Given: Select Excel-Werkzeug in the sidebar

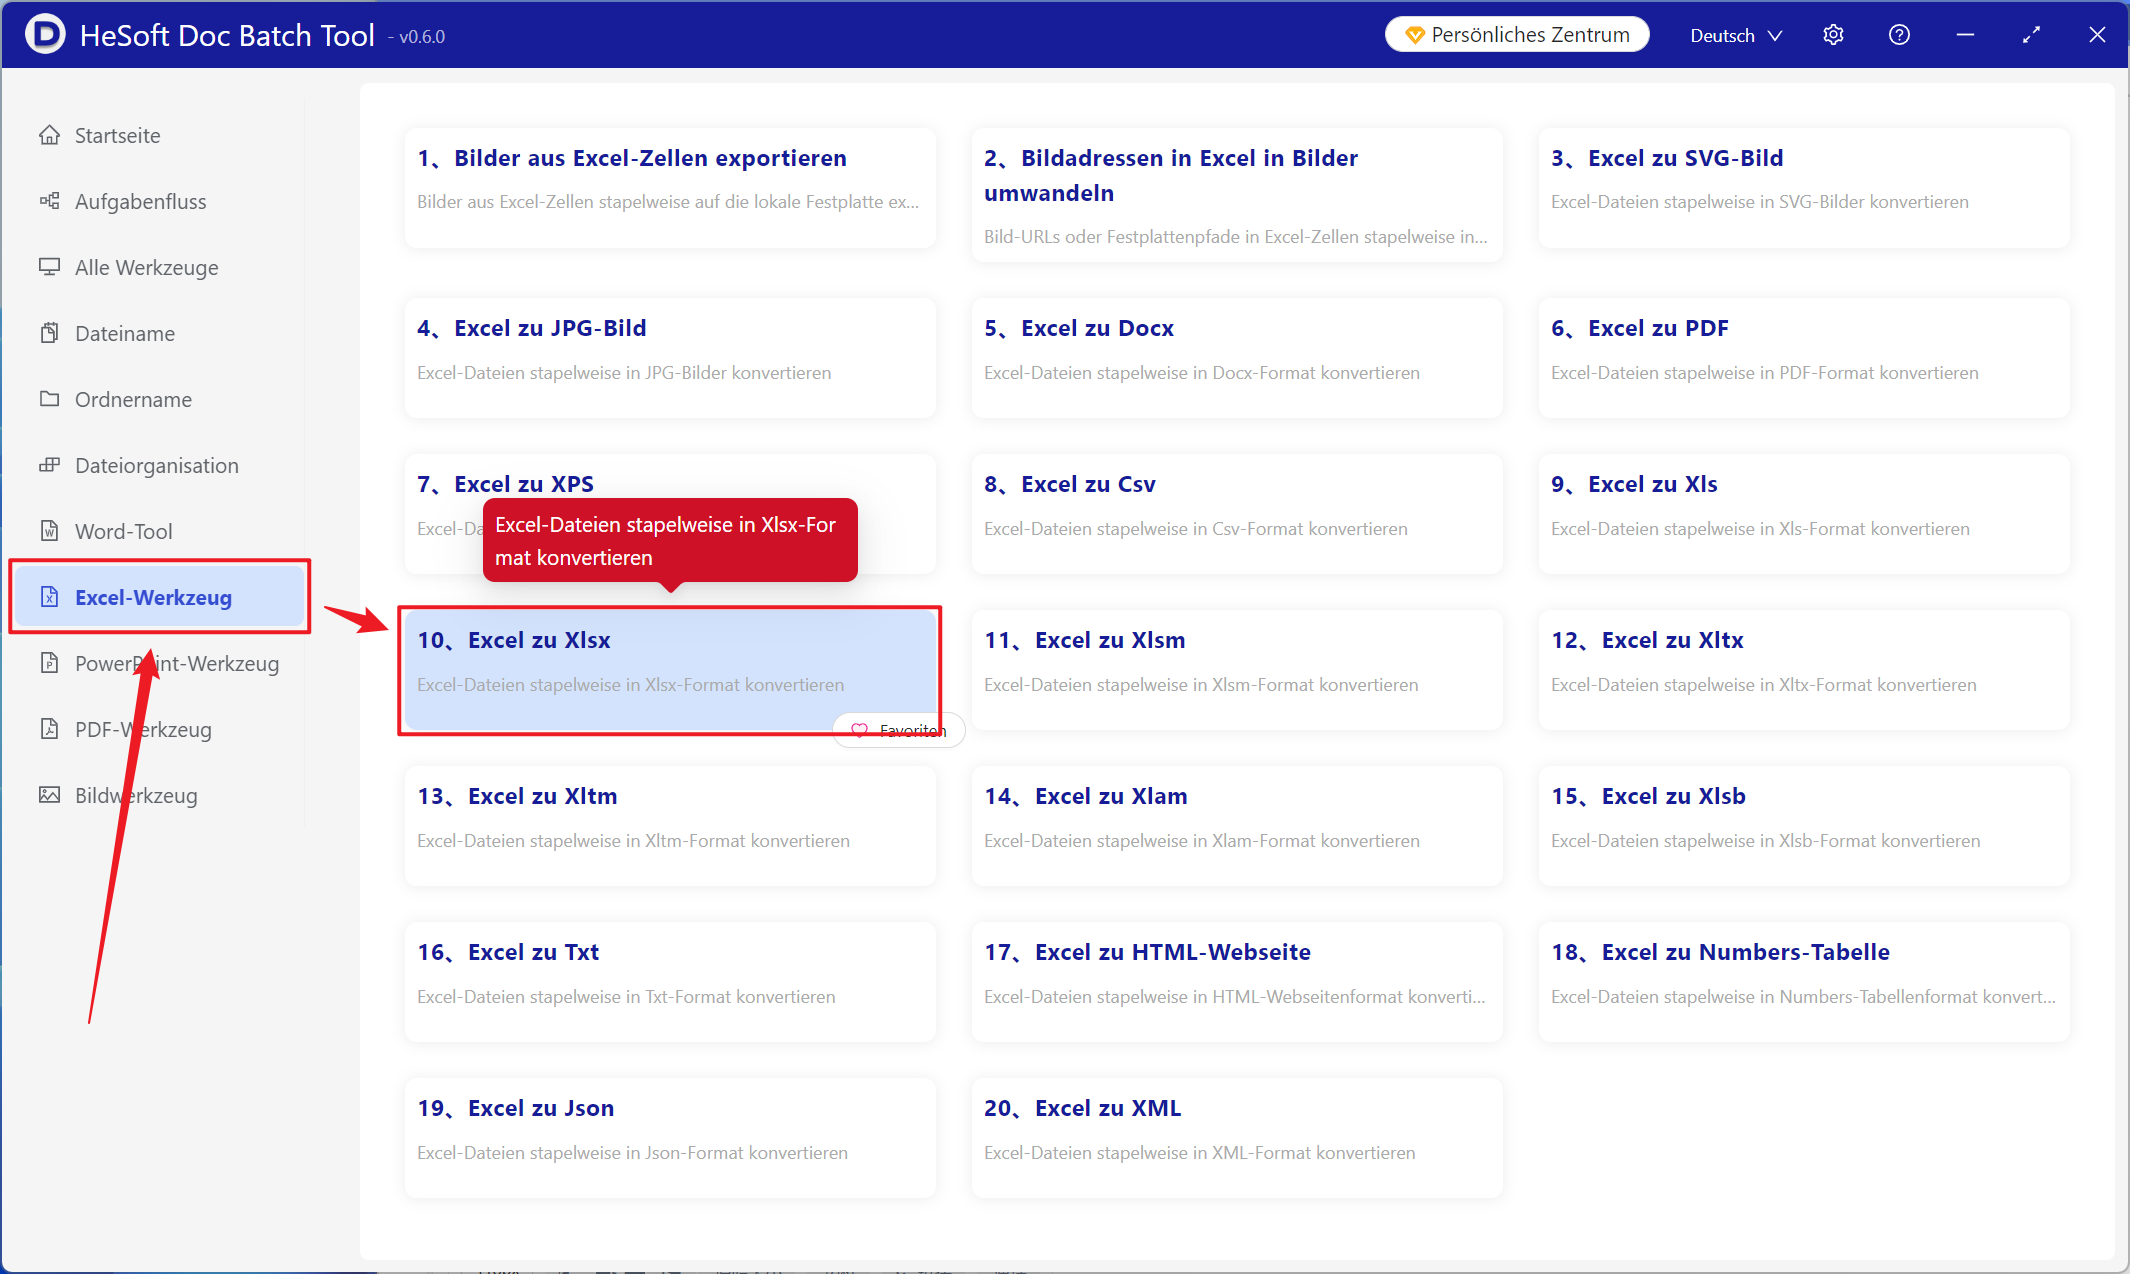Looking at the screenshot, I should click(160, 597).
